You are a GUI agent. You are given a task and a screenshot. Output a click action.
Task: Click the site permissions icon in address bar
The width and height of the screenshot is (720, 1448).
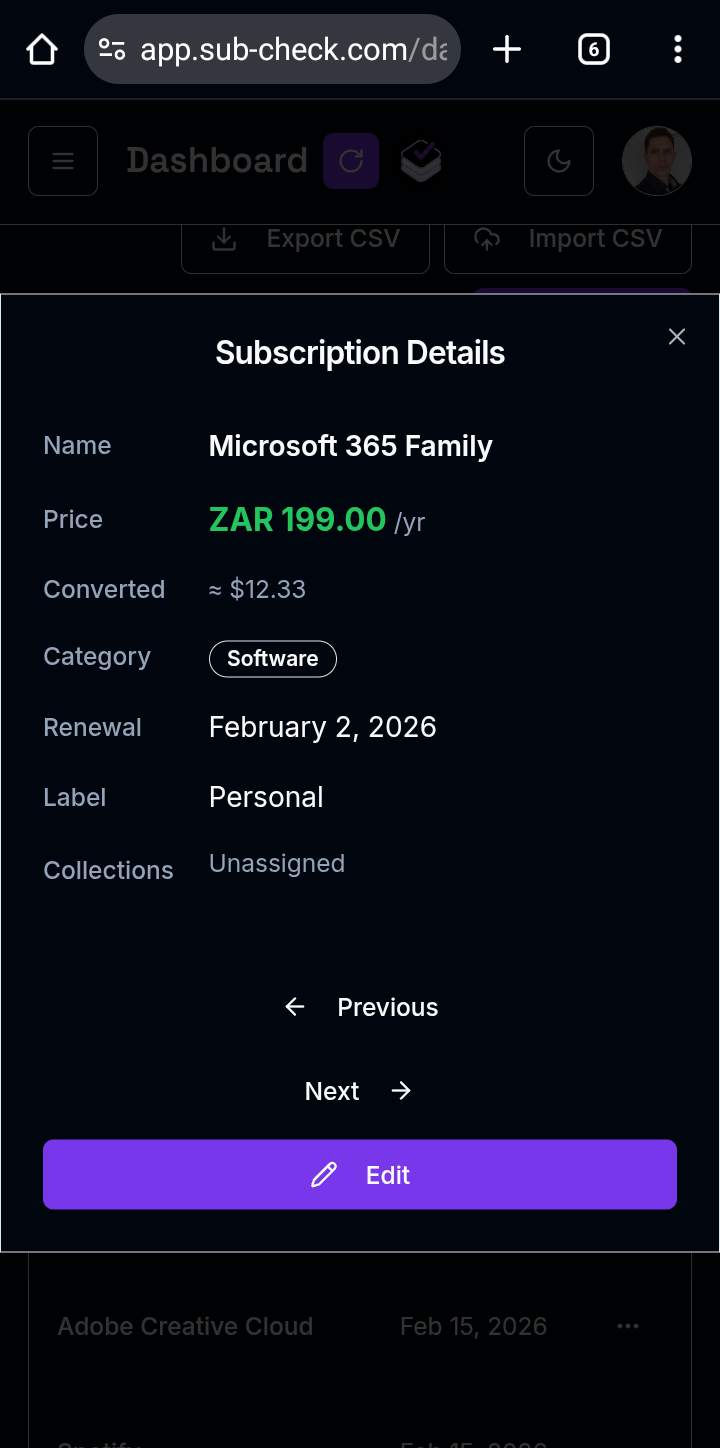[x=113, y=48]
